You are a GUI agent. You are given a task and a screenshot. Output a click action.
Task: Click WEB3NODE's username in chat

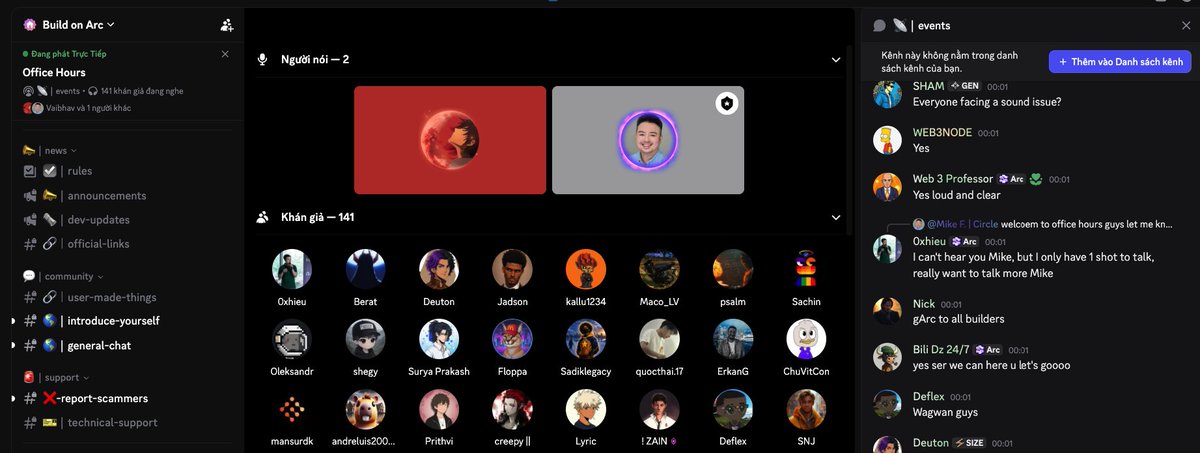click(942, 132)
